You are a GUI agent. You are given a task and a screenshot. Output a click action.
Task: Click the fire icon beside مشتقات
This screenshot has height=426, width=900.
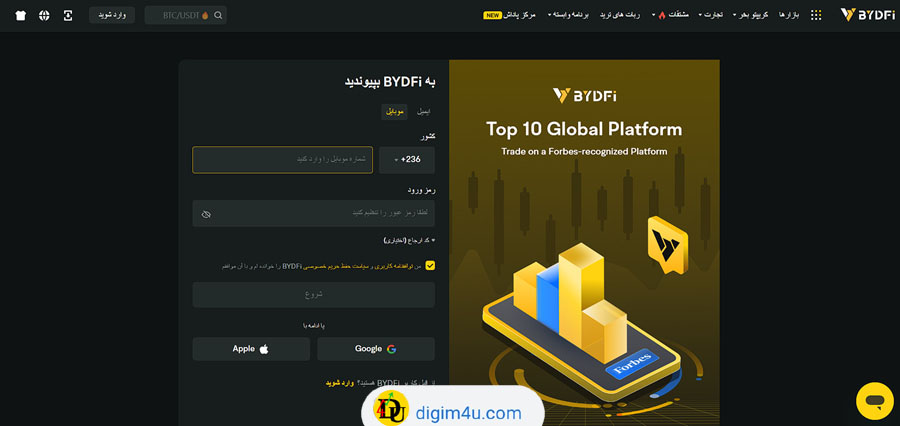662,16
